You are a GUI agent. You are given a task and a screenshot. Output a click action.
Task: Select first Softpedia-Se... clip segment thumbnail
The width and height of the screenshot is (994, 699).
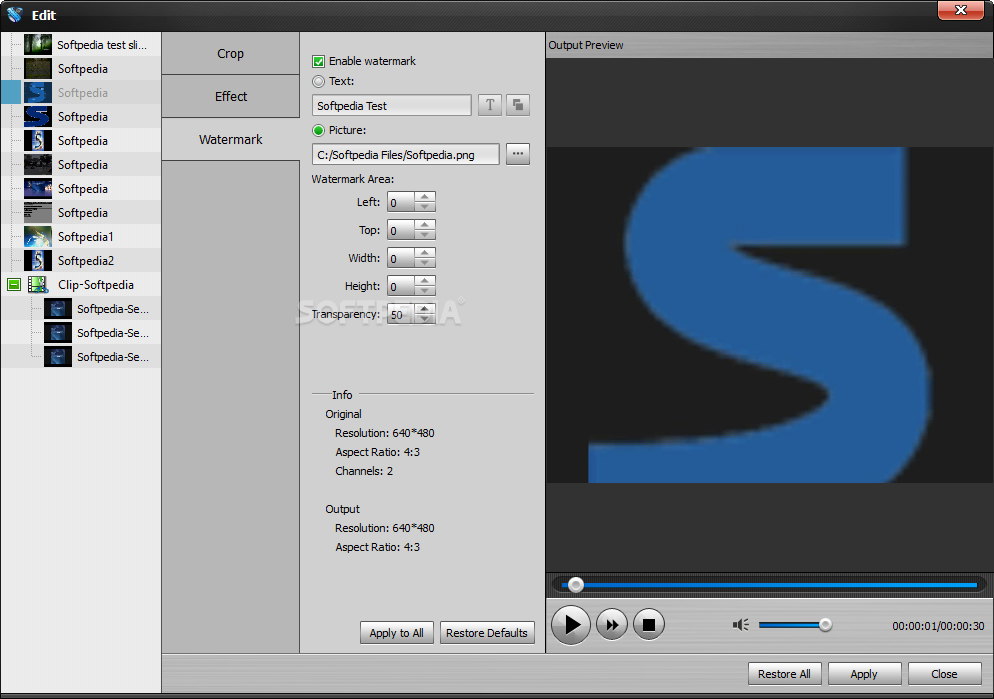click(x=57, y=309)
